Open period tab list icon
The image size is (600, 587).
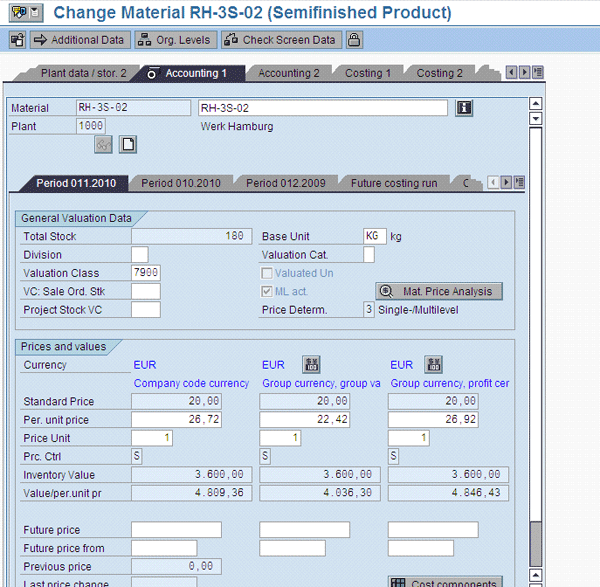[x=519, y=182]
